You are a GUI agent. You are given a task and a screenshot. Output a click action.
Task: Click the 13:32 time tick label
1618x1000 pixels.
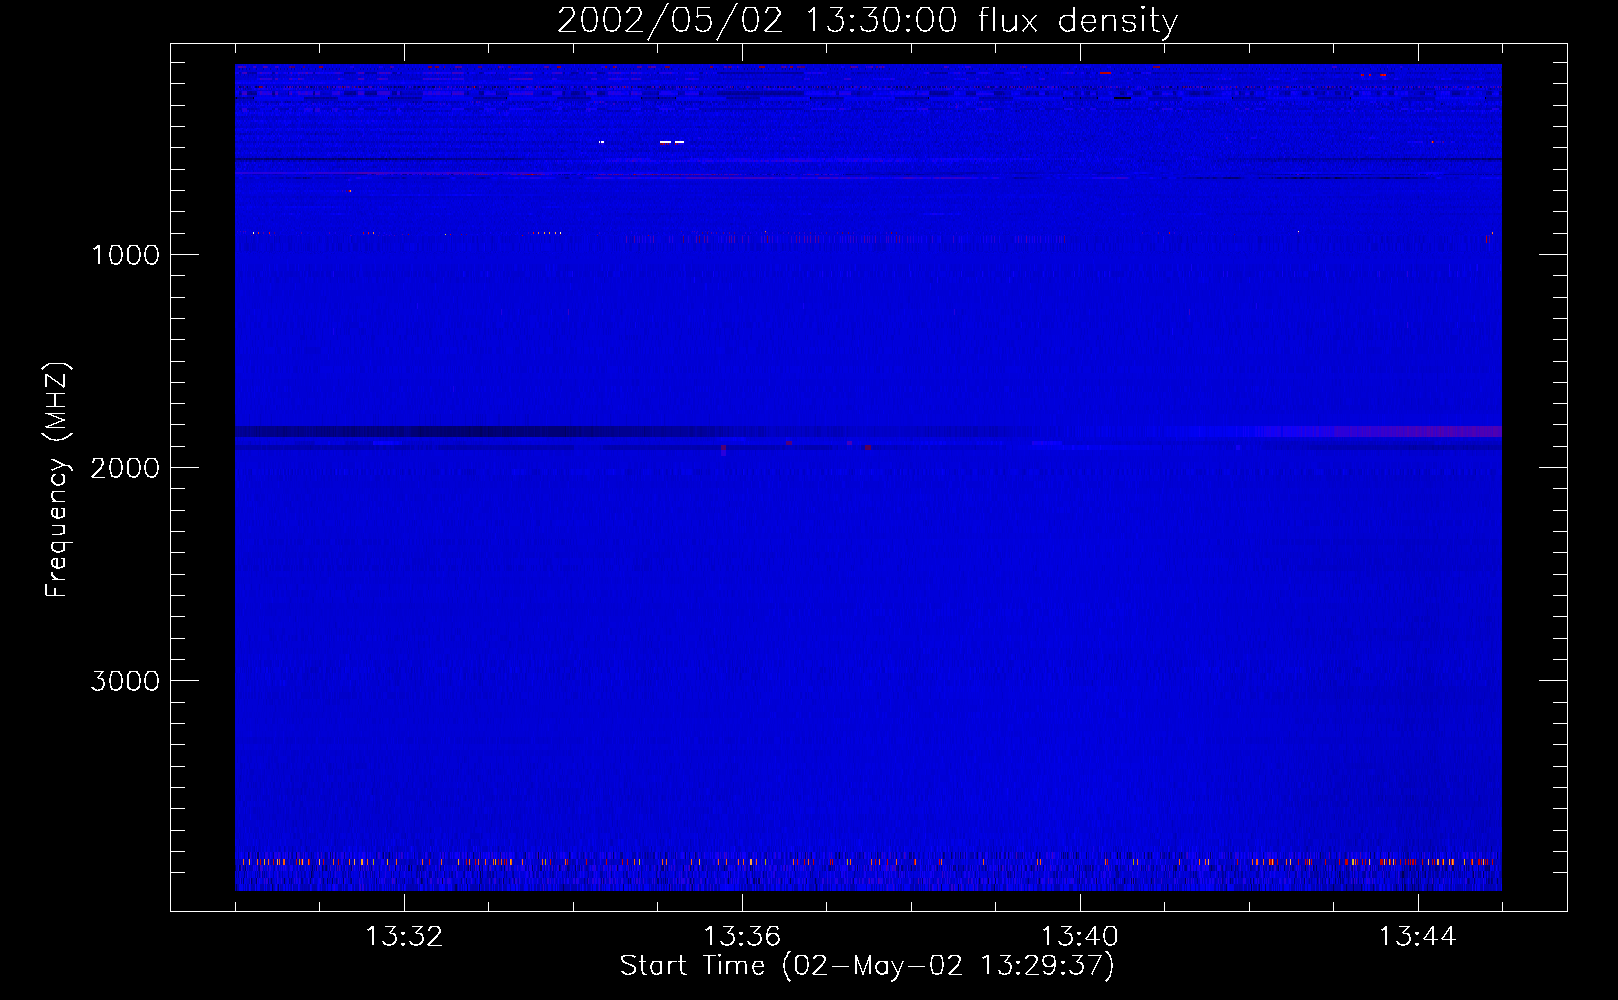[404, 937]
